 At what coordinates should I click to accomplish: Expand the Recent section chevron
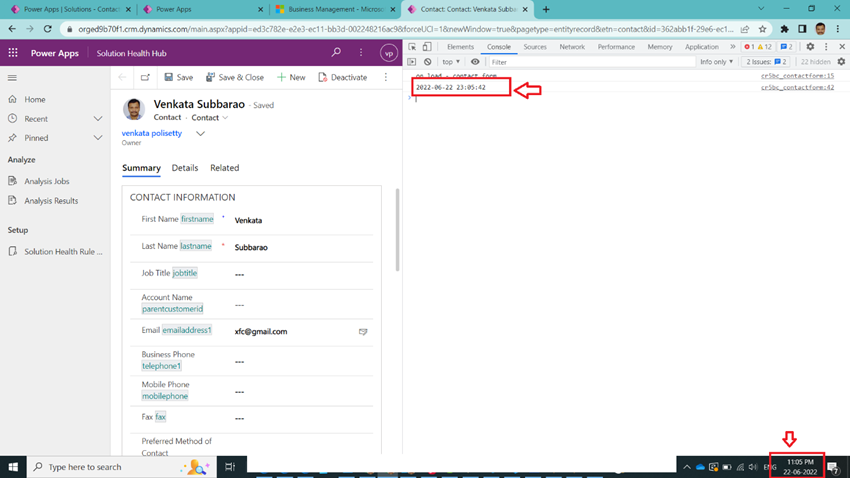coord(98,119)
